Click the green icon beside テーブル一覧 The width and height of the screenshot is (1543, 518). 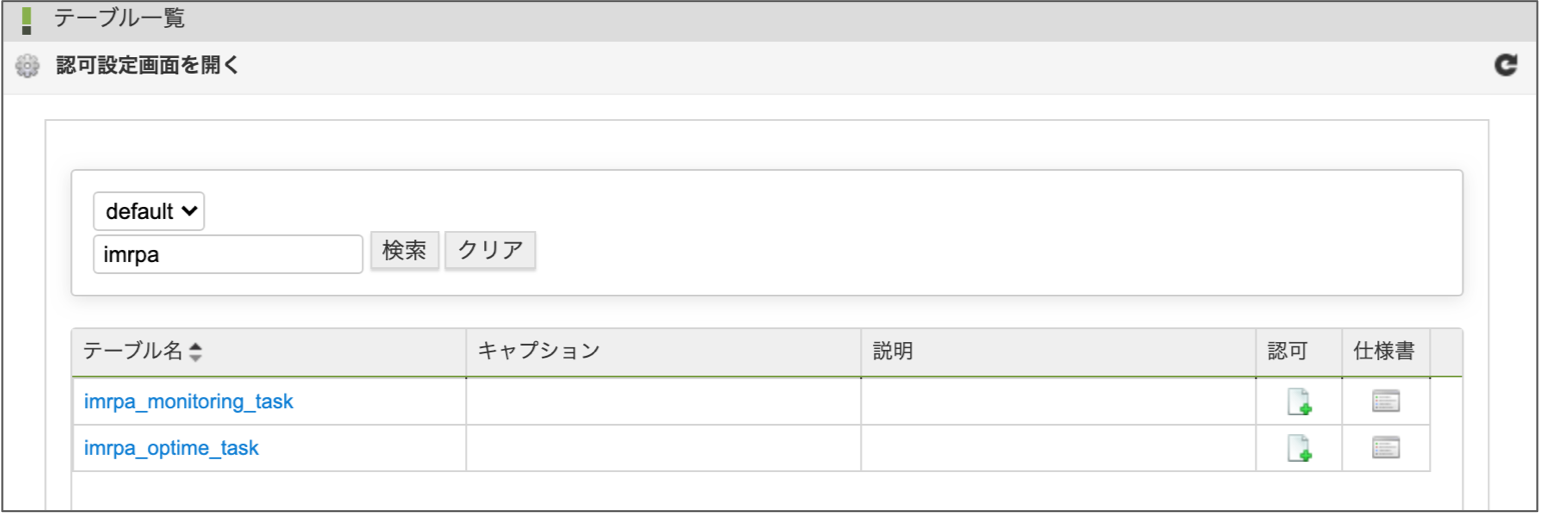coord(27,19)
